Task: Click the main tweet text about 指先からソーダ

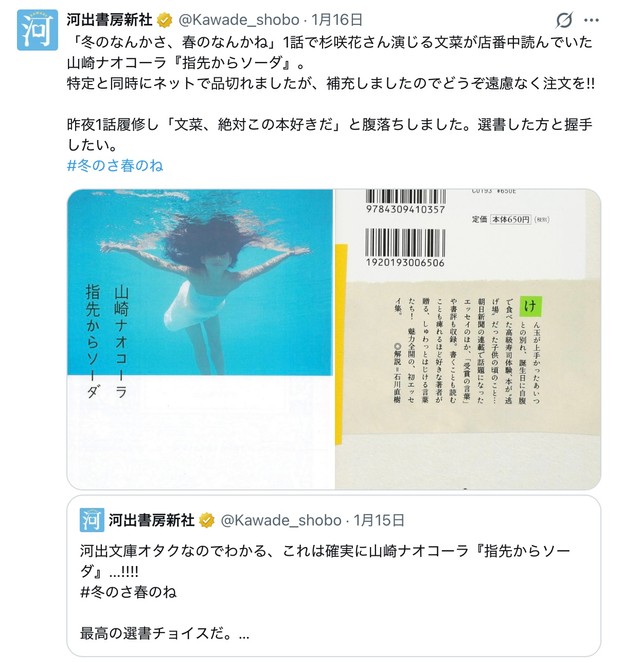Action: click(331, 63)
